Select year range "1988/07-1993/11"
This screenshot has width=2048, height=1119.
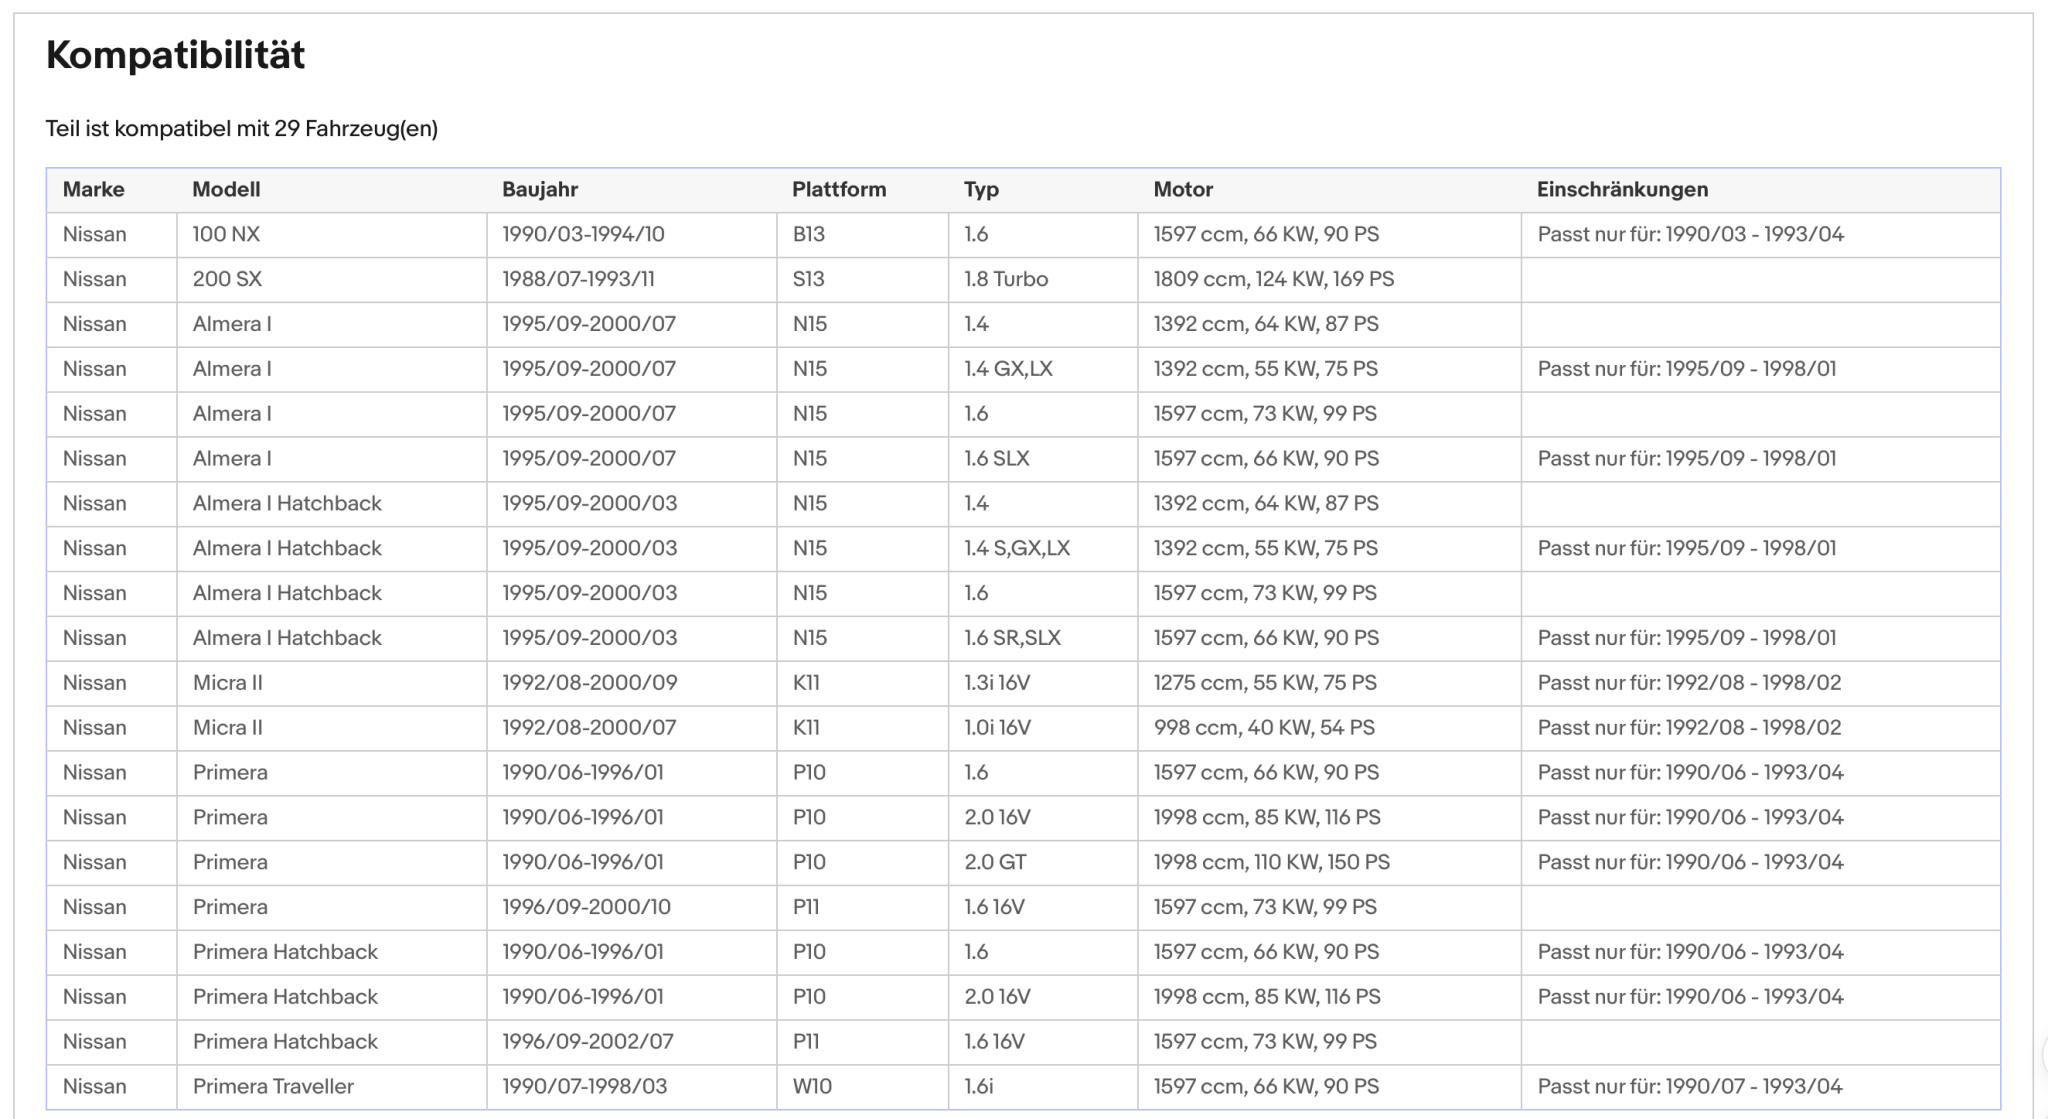578,280
